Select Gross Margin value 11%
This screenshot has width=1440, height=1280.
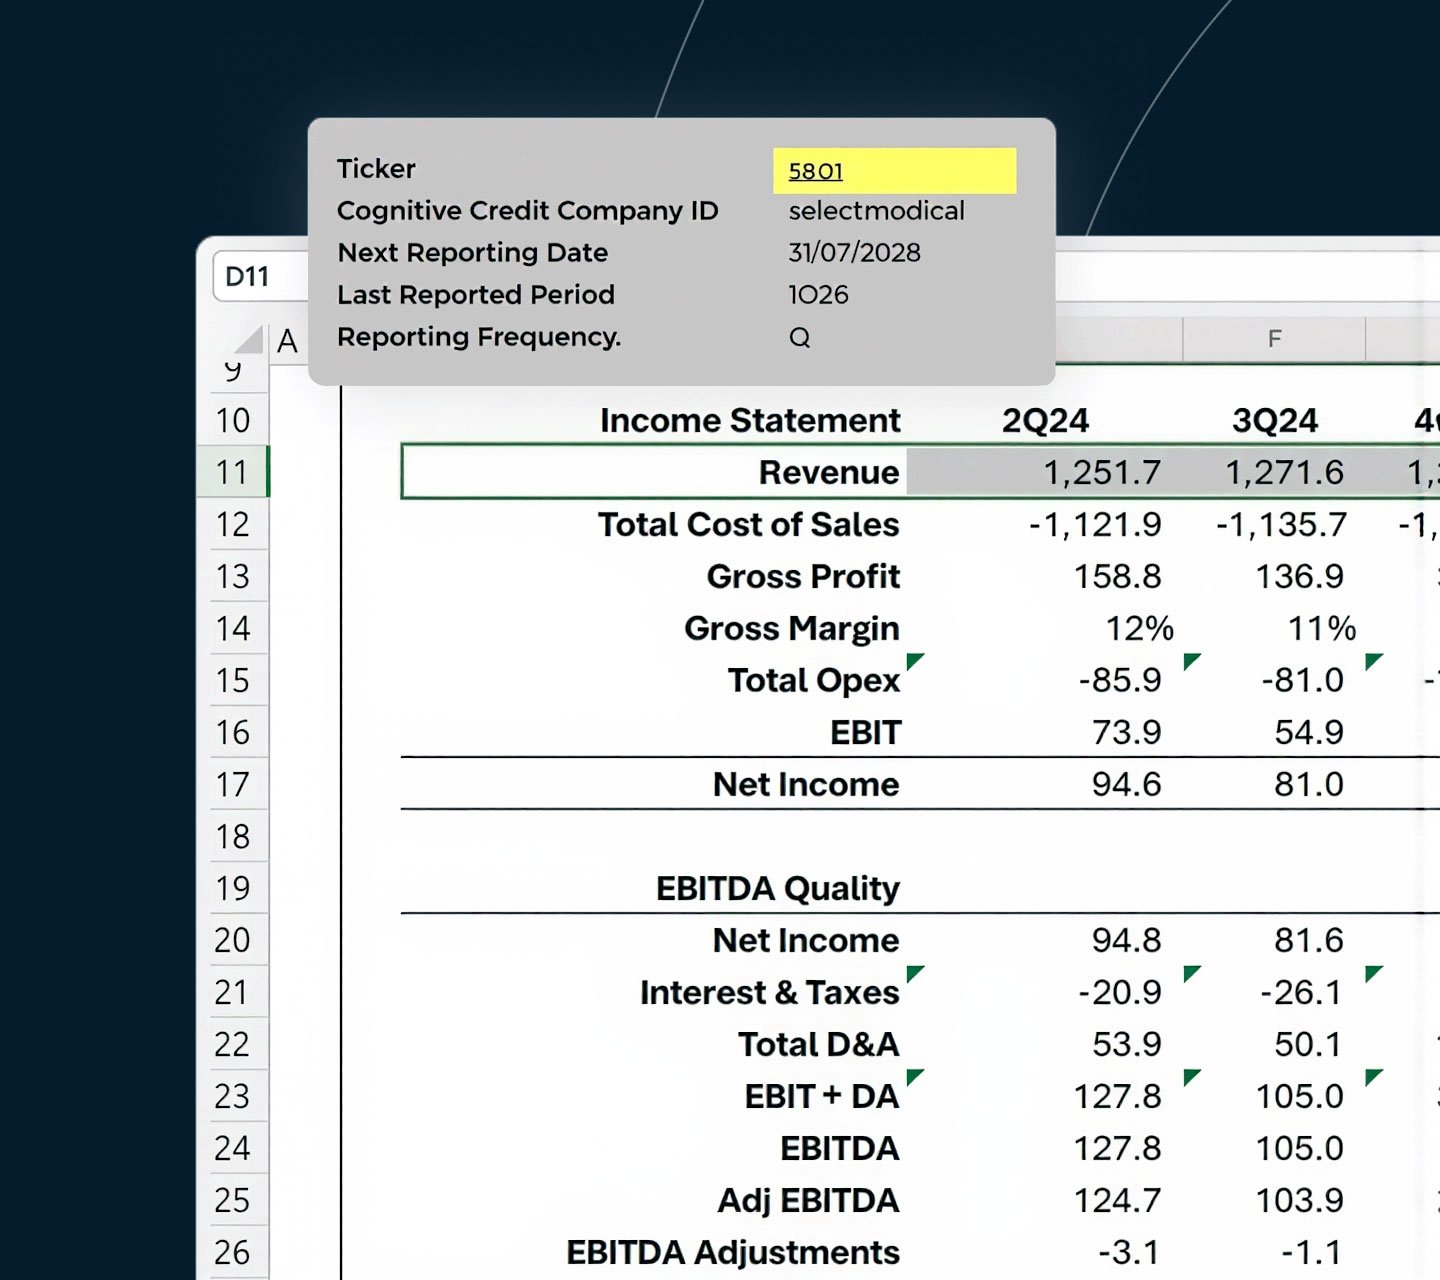click(1321, 628)
